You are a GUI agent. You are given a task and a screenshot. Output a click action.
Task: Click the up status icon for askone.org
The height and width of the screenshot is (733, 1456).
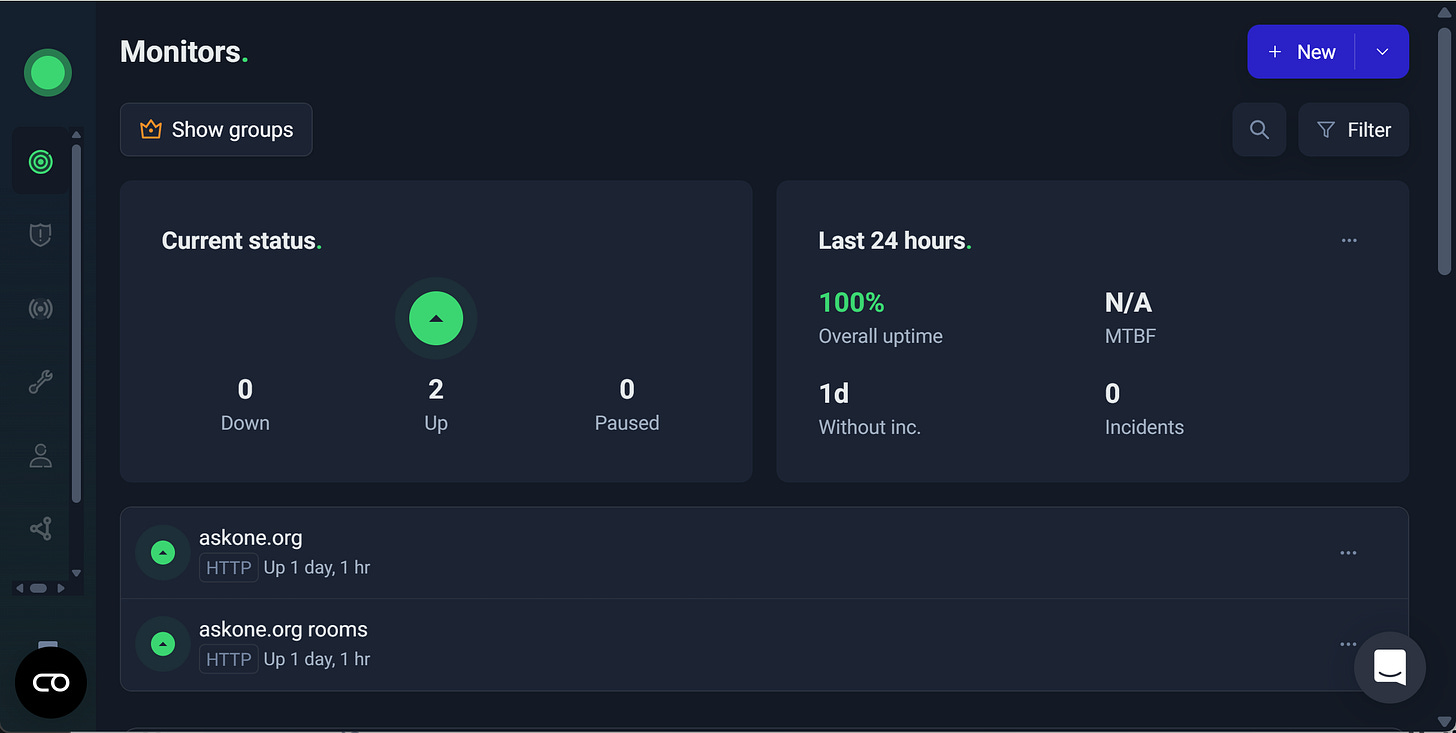(x=163, y=553)
